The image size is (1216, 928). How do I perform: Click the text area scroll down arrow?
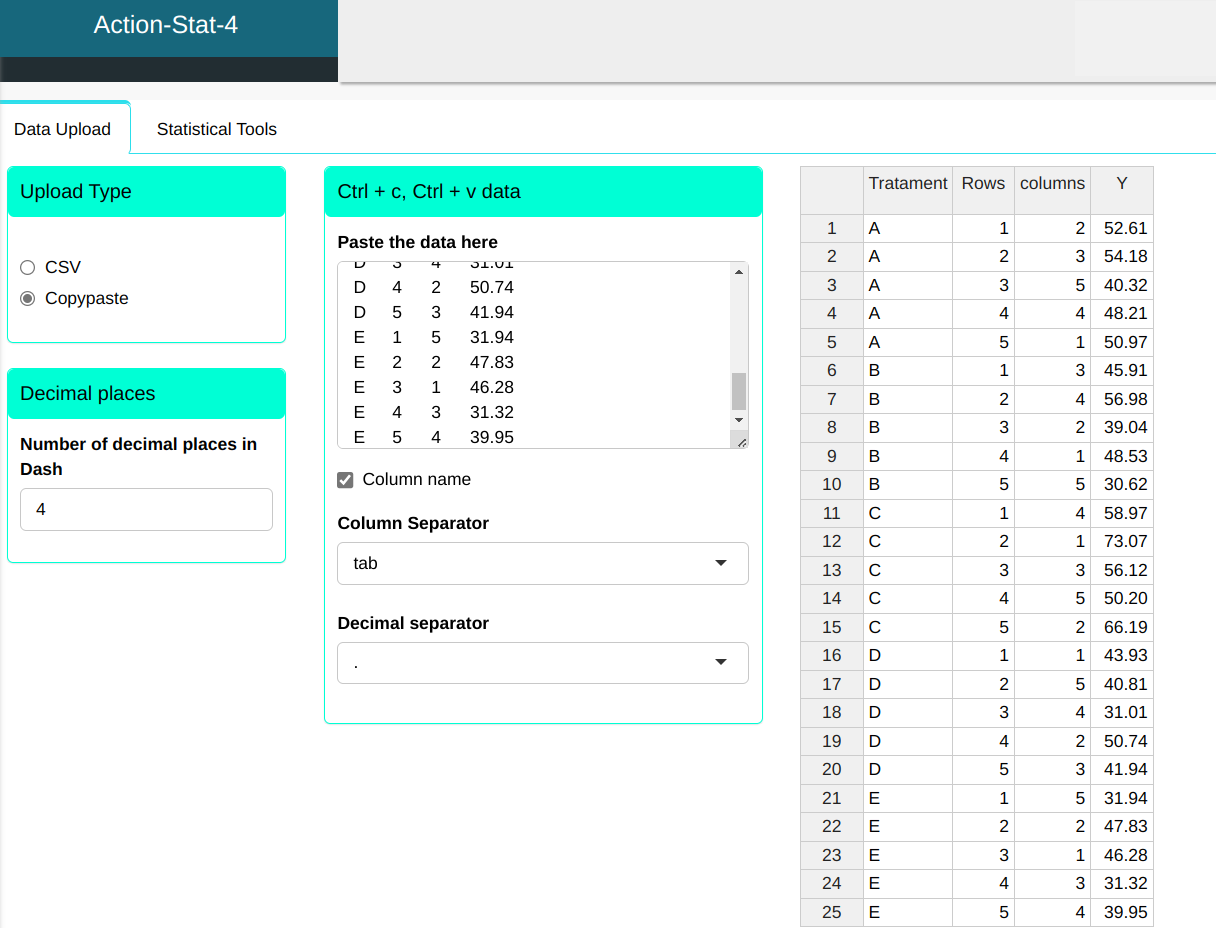point(740,420)
